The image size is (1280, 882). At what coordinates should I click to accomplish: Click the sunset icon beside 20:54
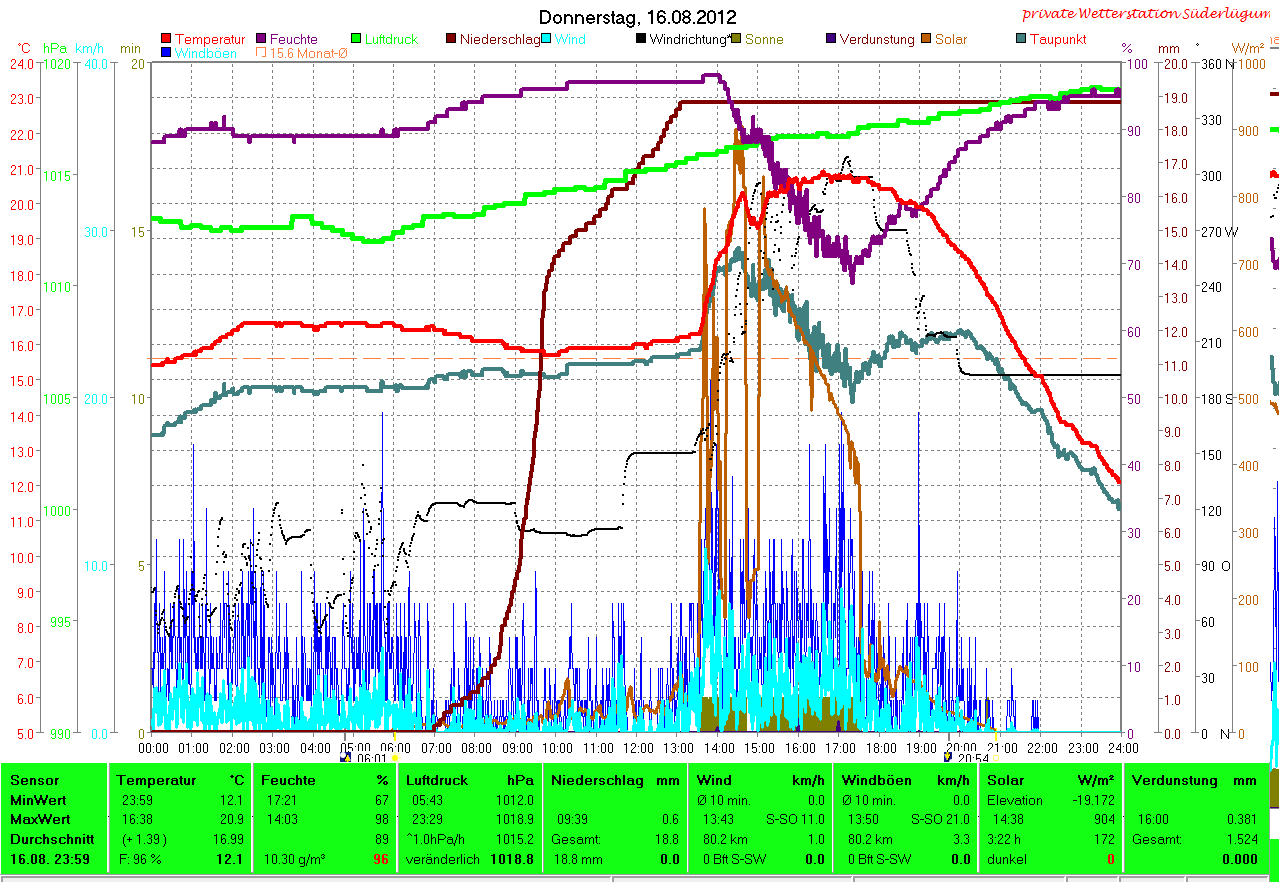click(947, 758)
